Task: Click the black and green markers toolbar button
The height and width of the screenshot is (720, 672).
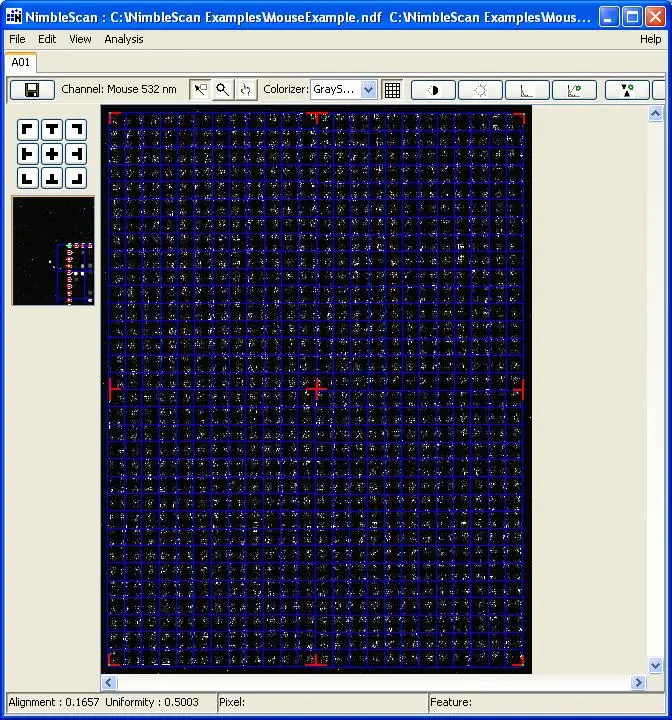Action: coord(627,90)
